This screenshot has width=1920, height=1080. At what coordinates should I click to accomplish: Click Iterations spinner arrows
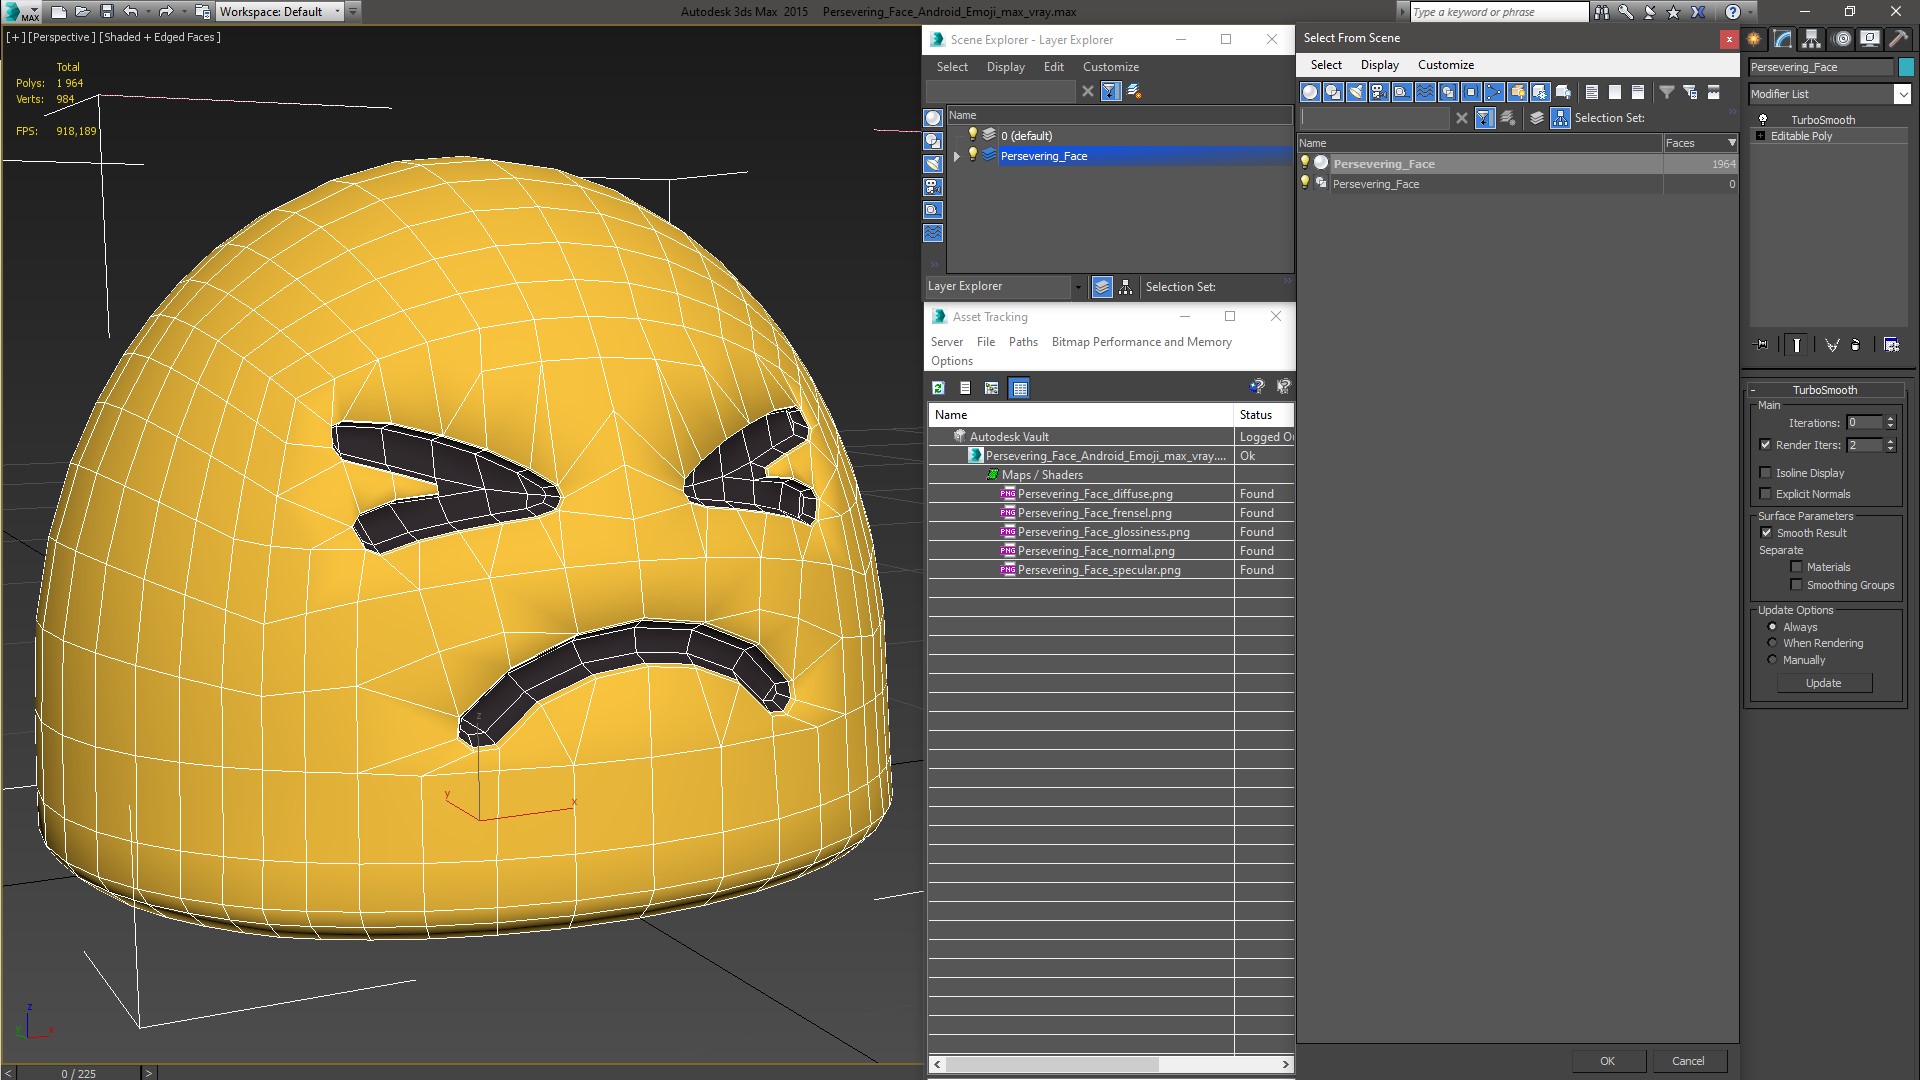click(x=1890, y=423)
